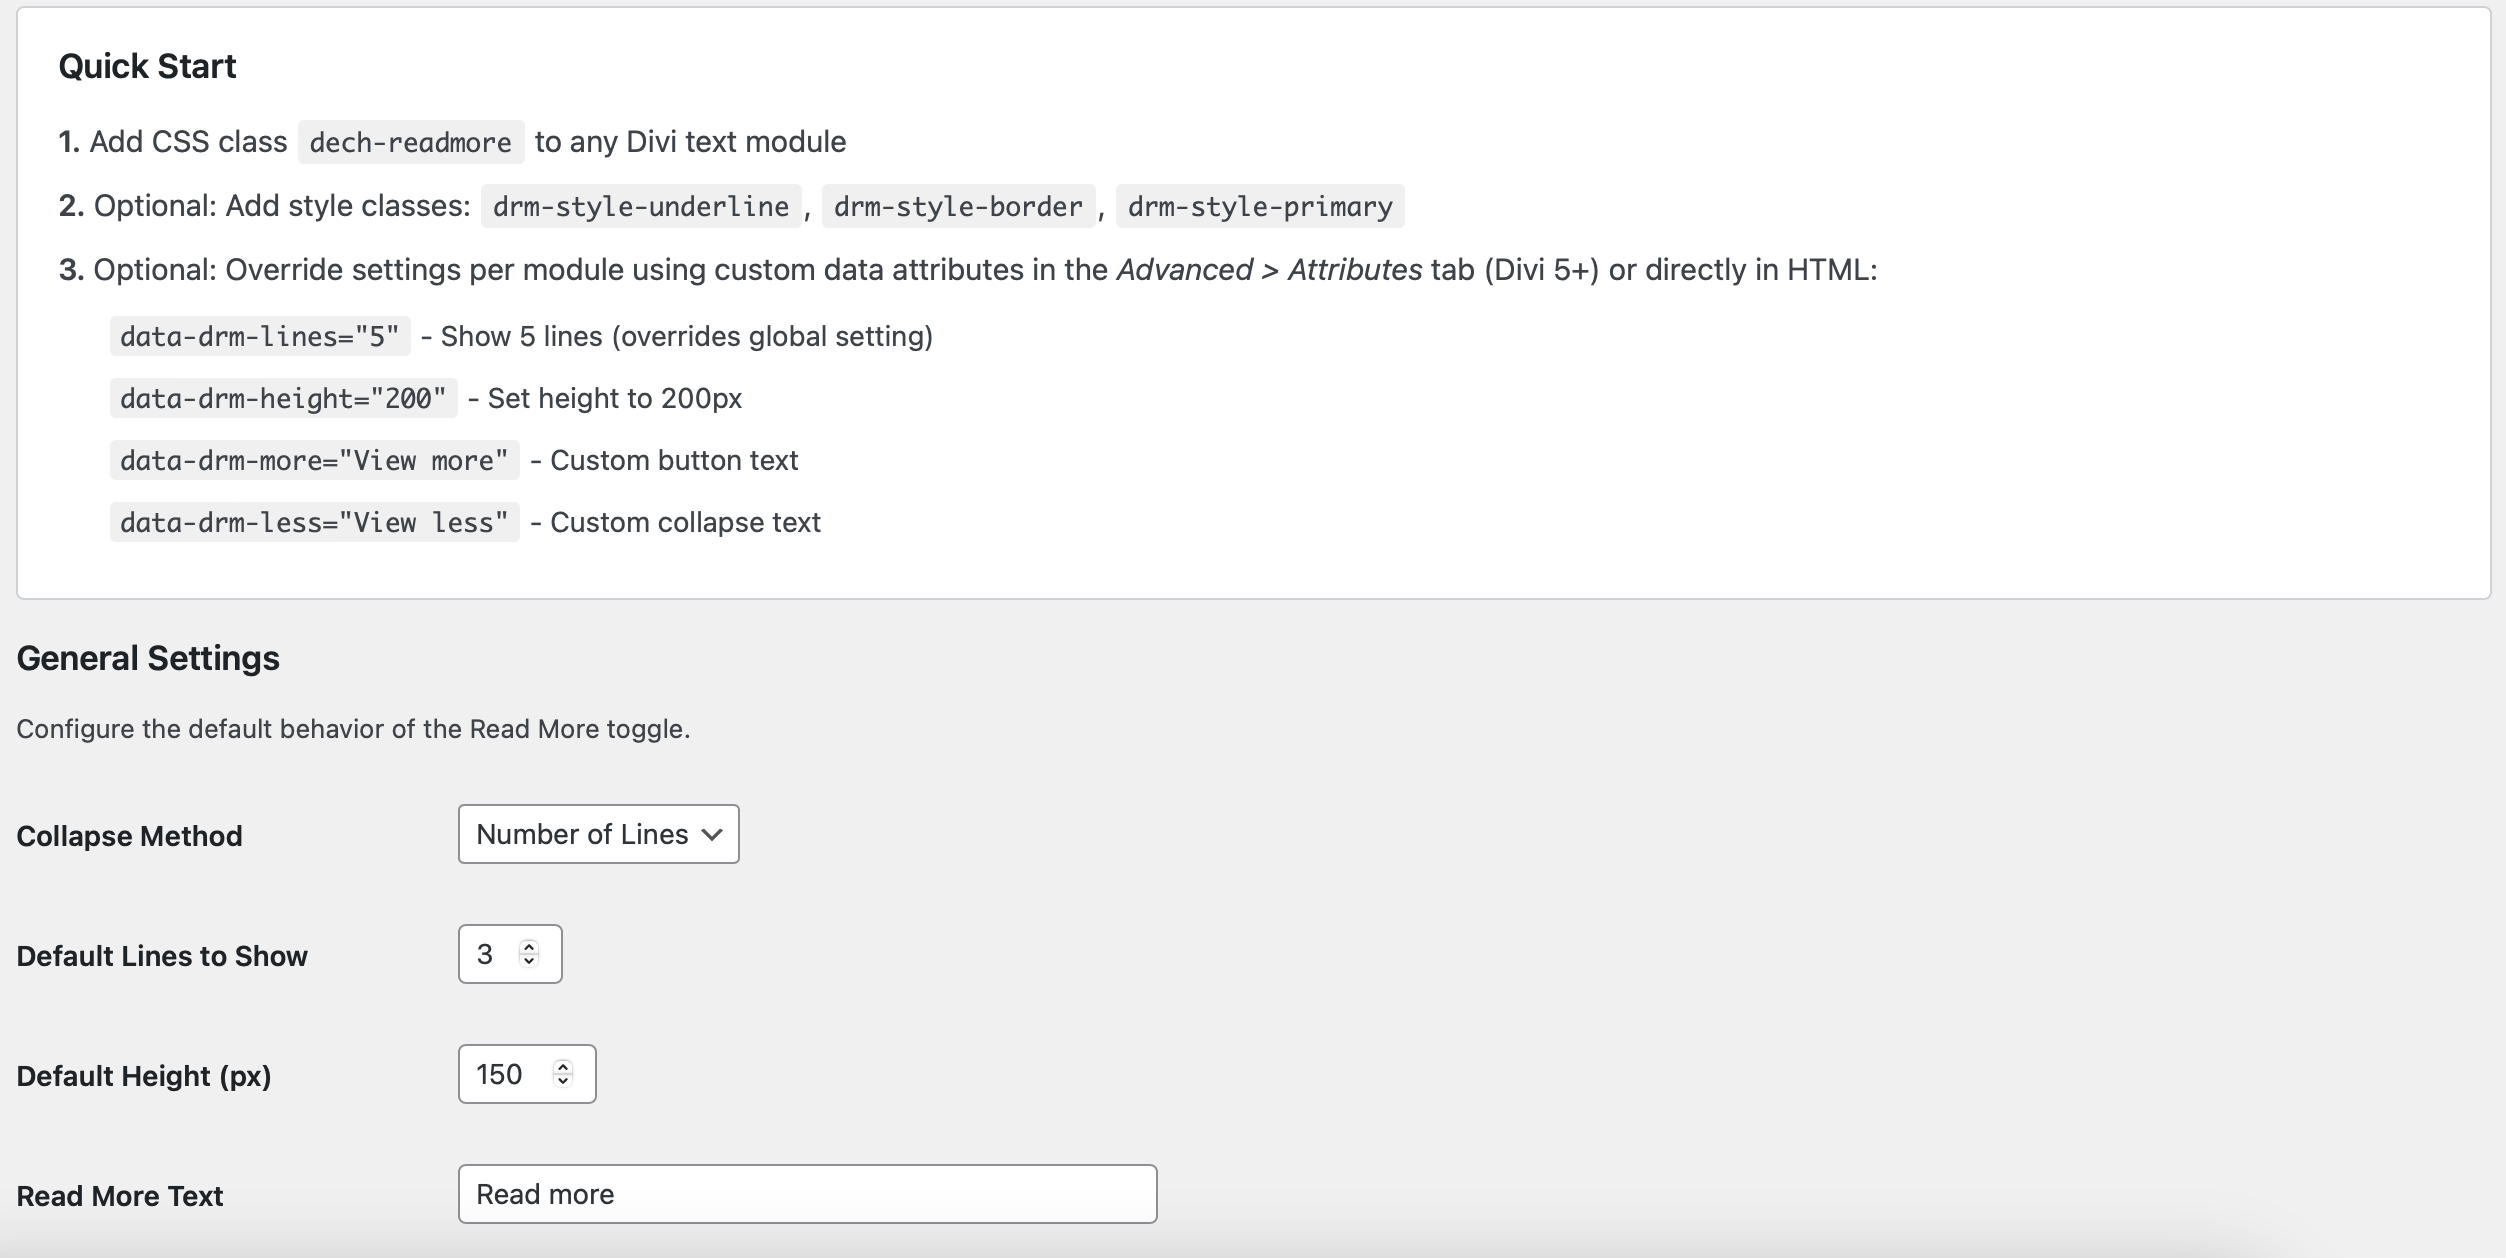The height and width of the screenshot is (1258, 2506).
Task: Click the drm-style-primary class code
Action: (x=1259, y=207)
